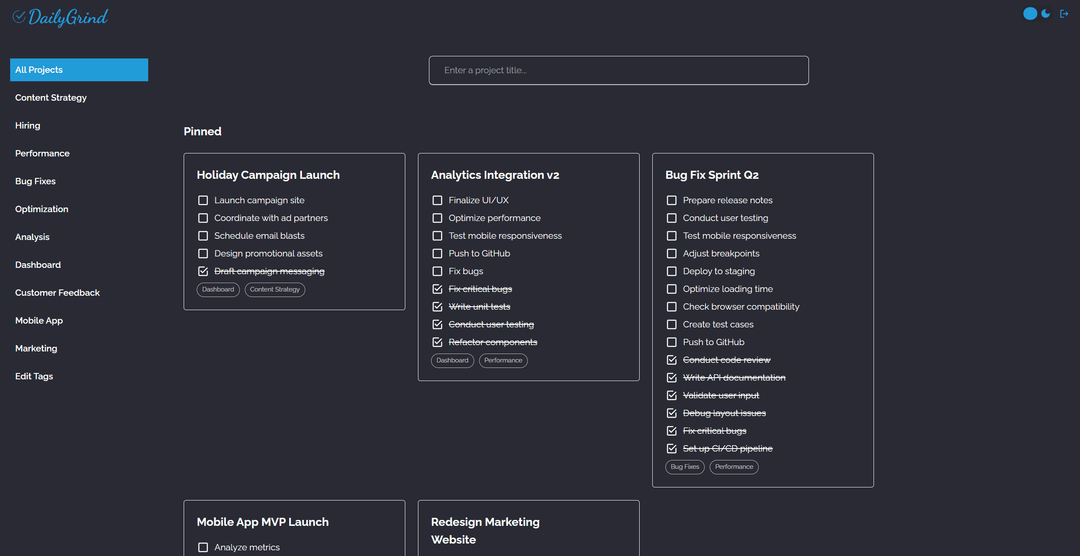Screen dimensions: 1080x556
Task: Uncheck the Refactor components task
Action: click(437, 343)
